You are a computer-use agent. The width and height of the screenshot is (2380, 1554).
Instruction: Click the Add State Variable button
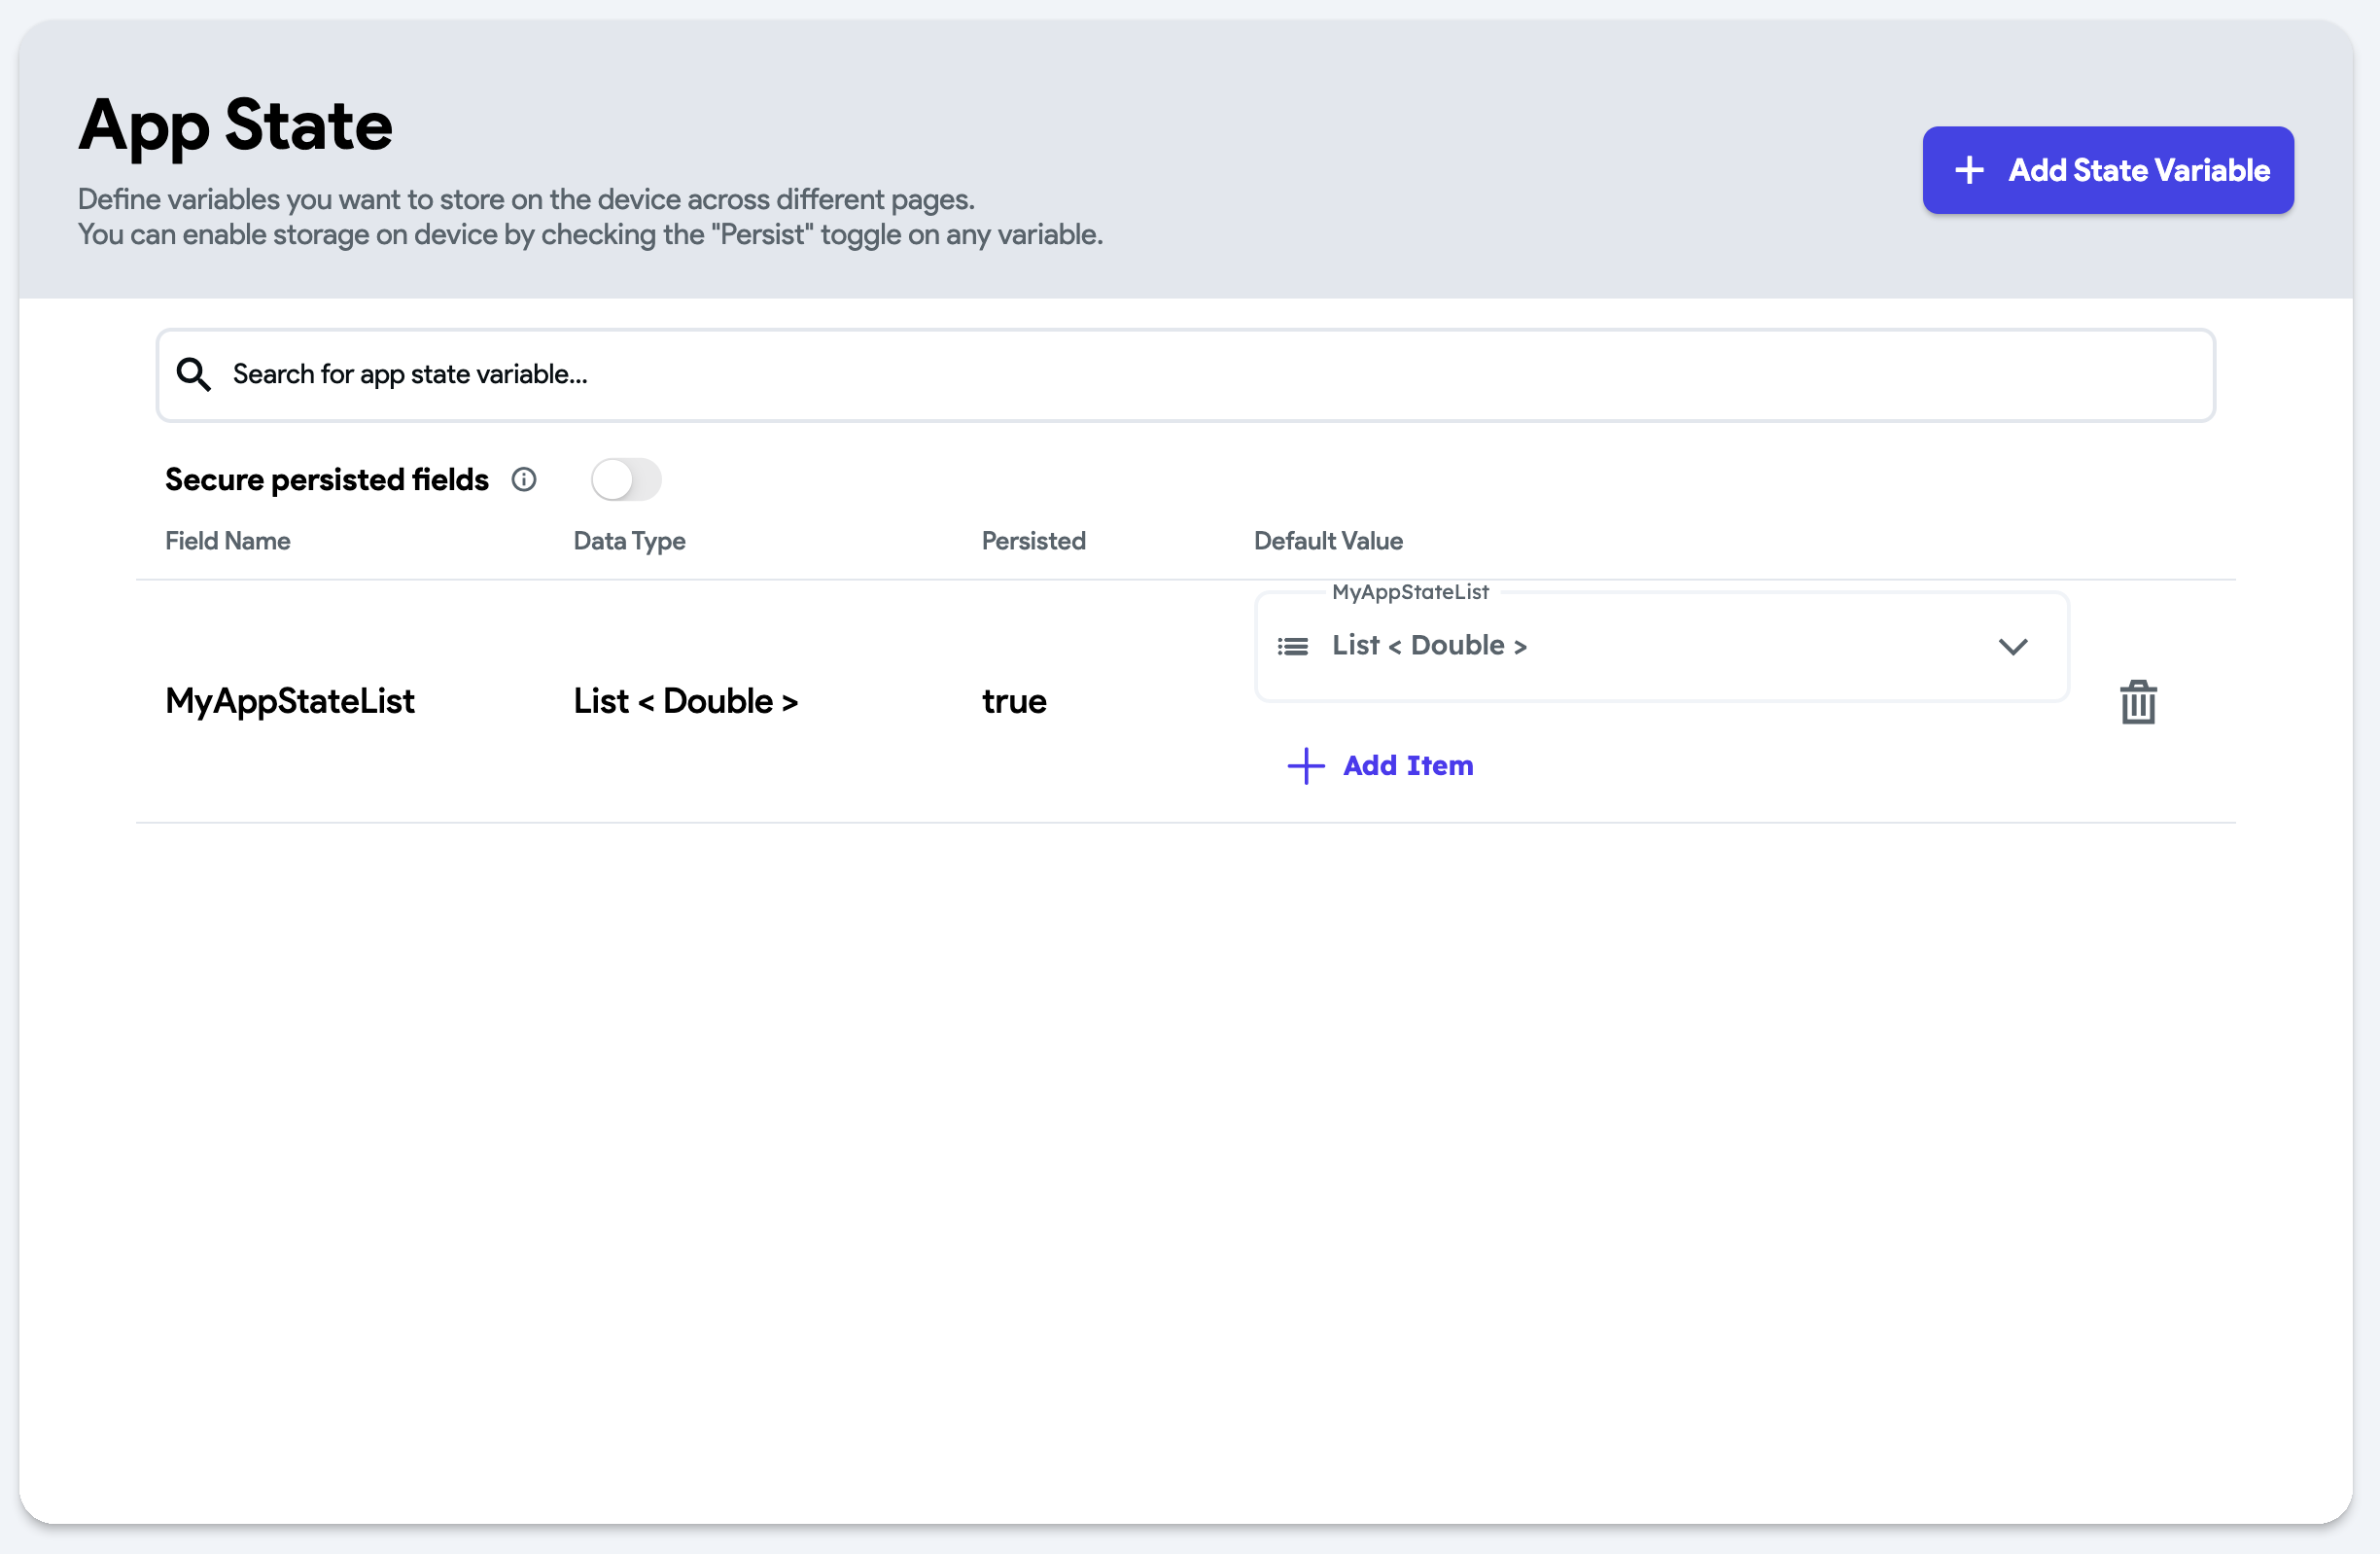tap(2107, 170)
